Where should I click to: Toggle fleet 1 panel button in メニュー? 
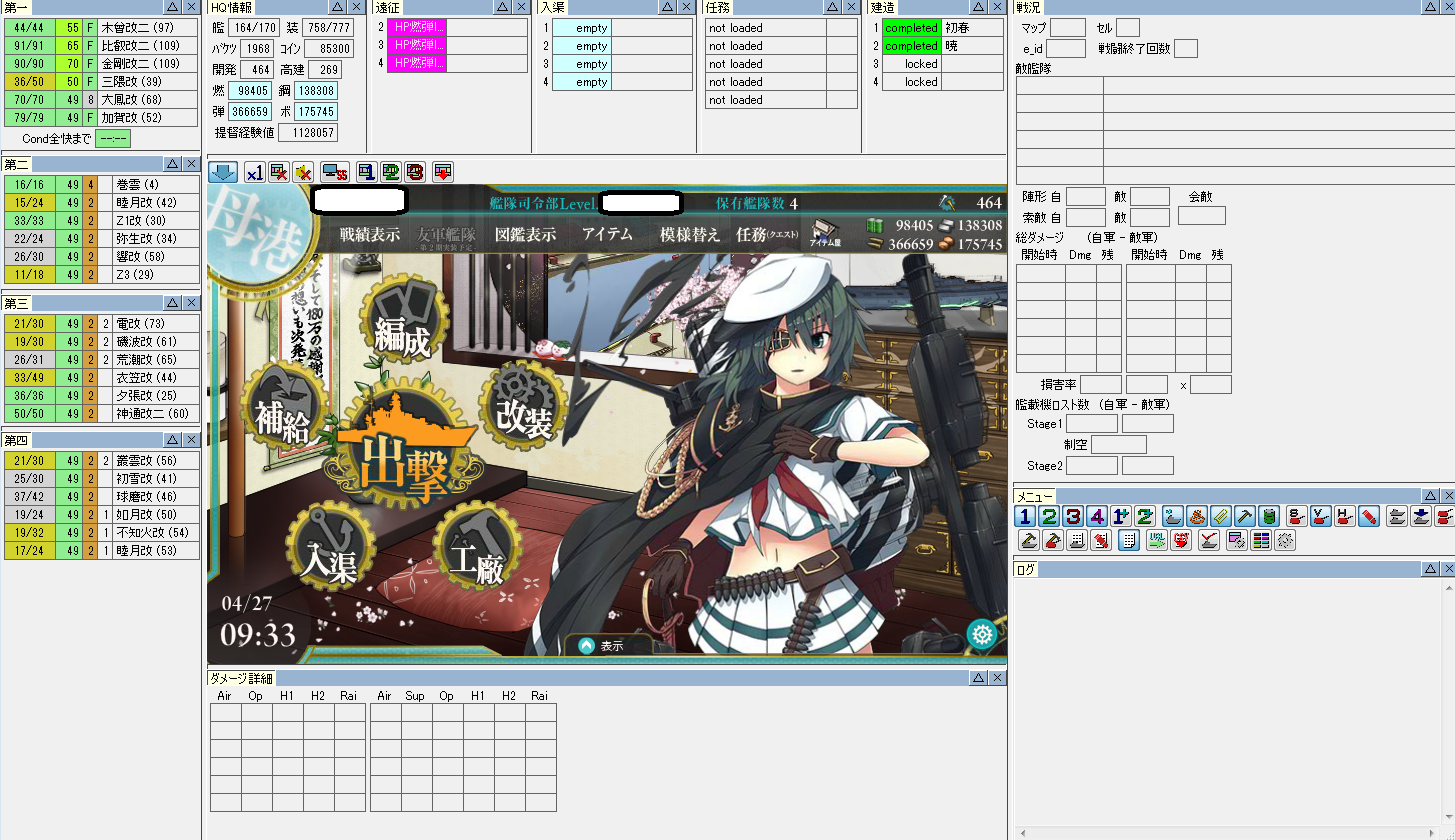[1025, 516]
